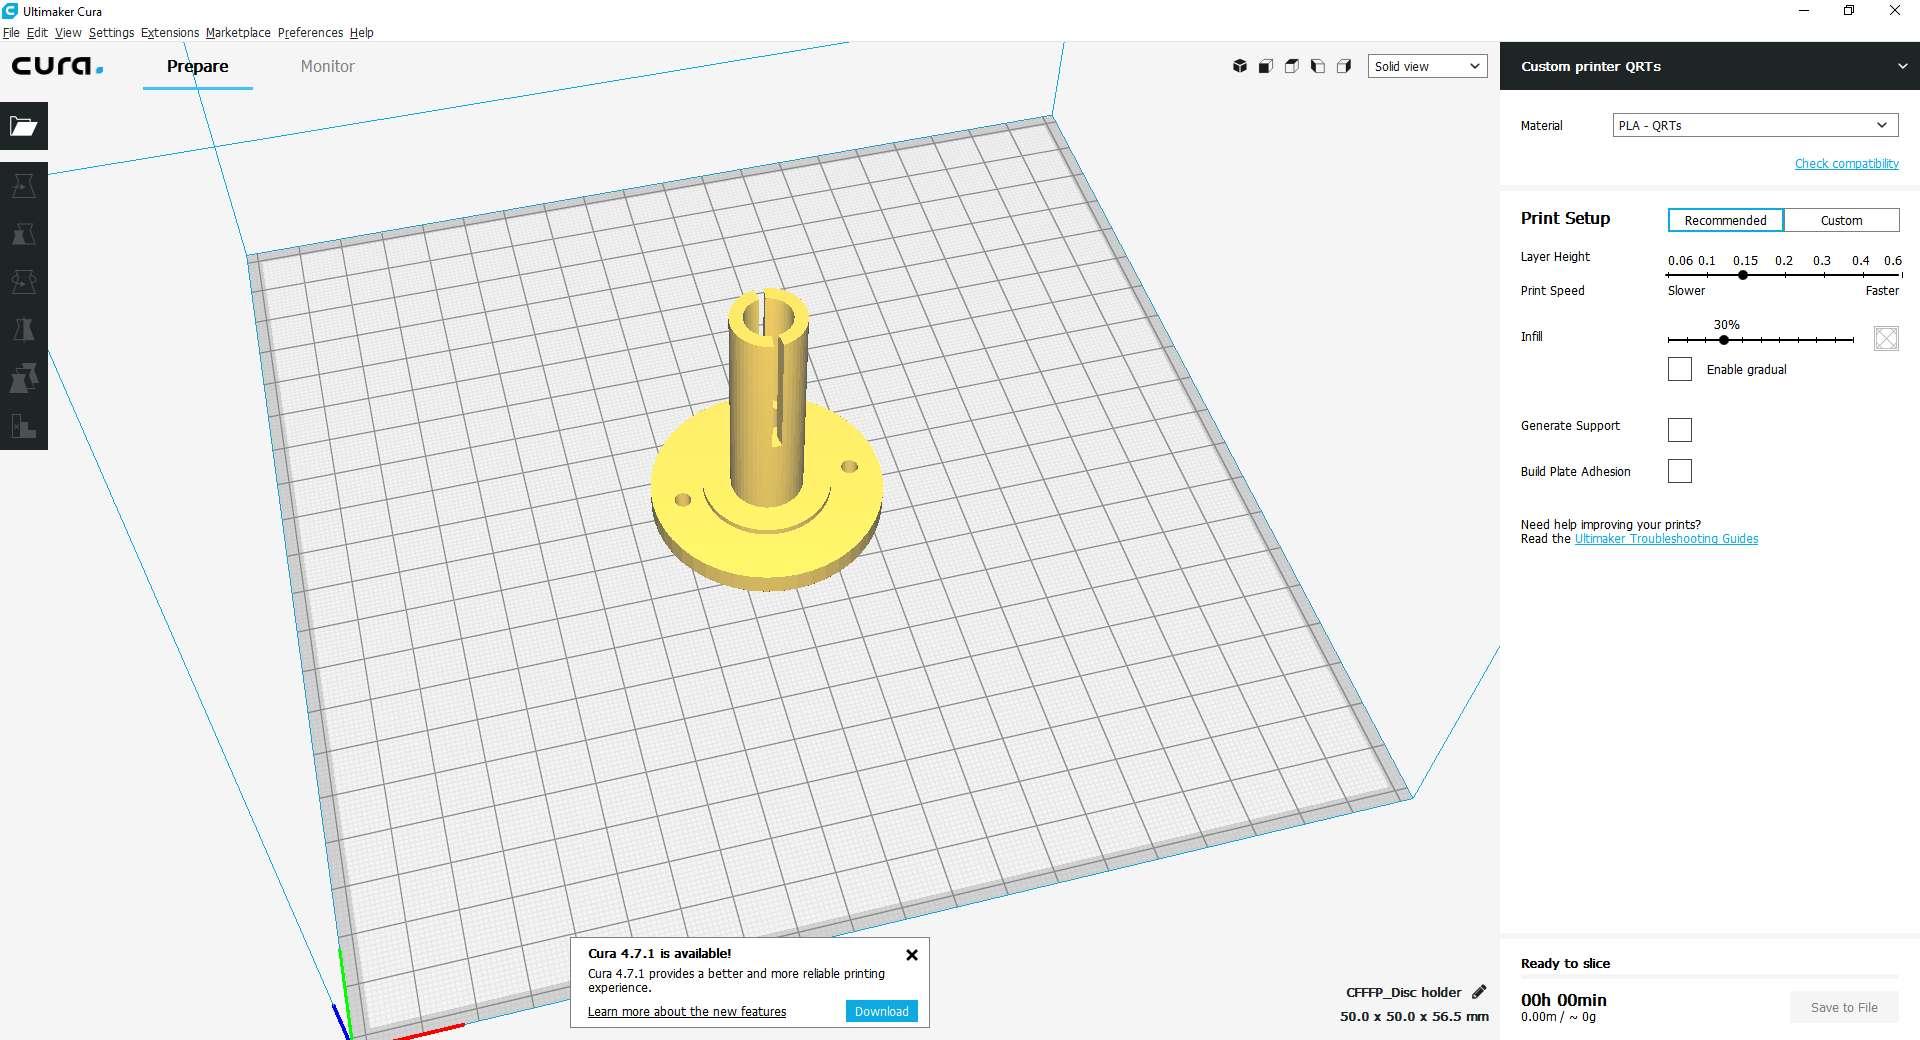This screenshot has height=1040, width=1920.
Task: Open the Material PLA - QRTs dropdown
Action: pos(1755,125)
